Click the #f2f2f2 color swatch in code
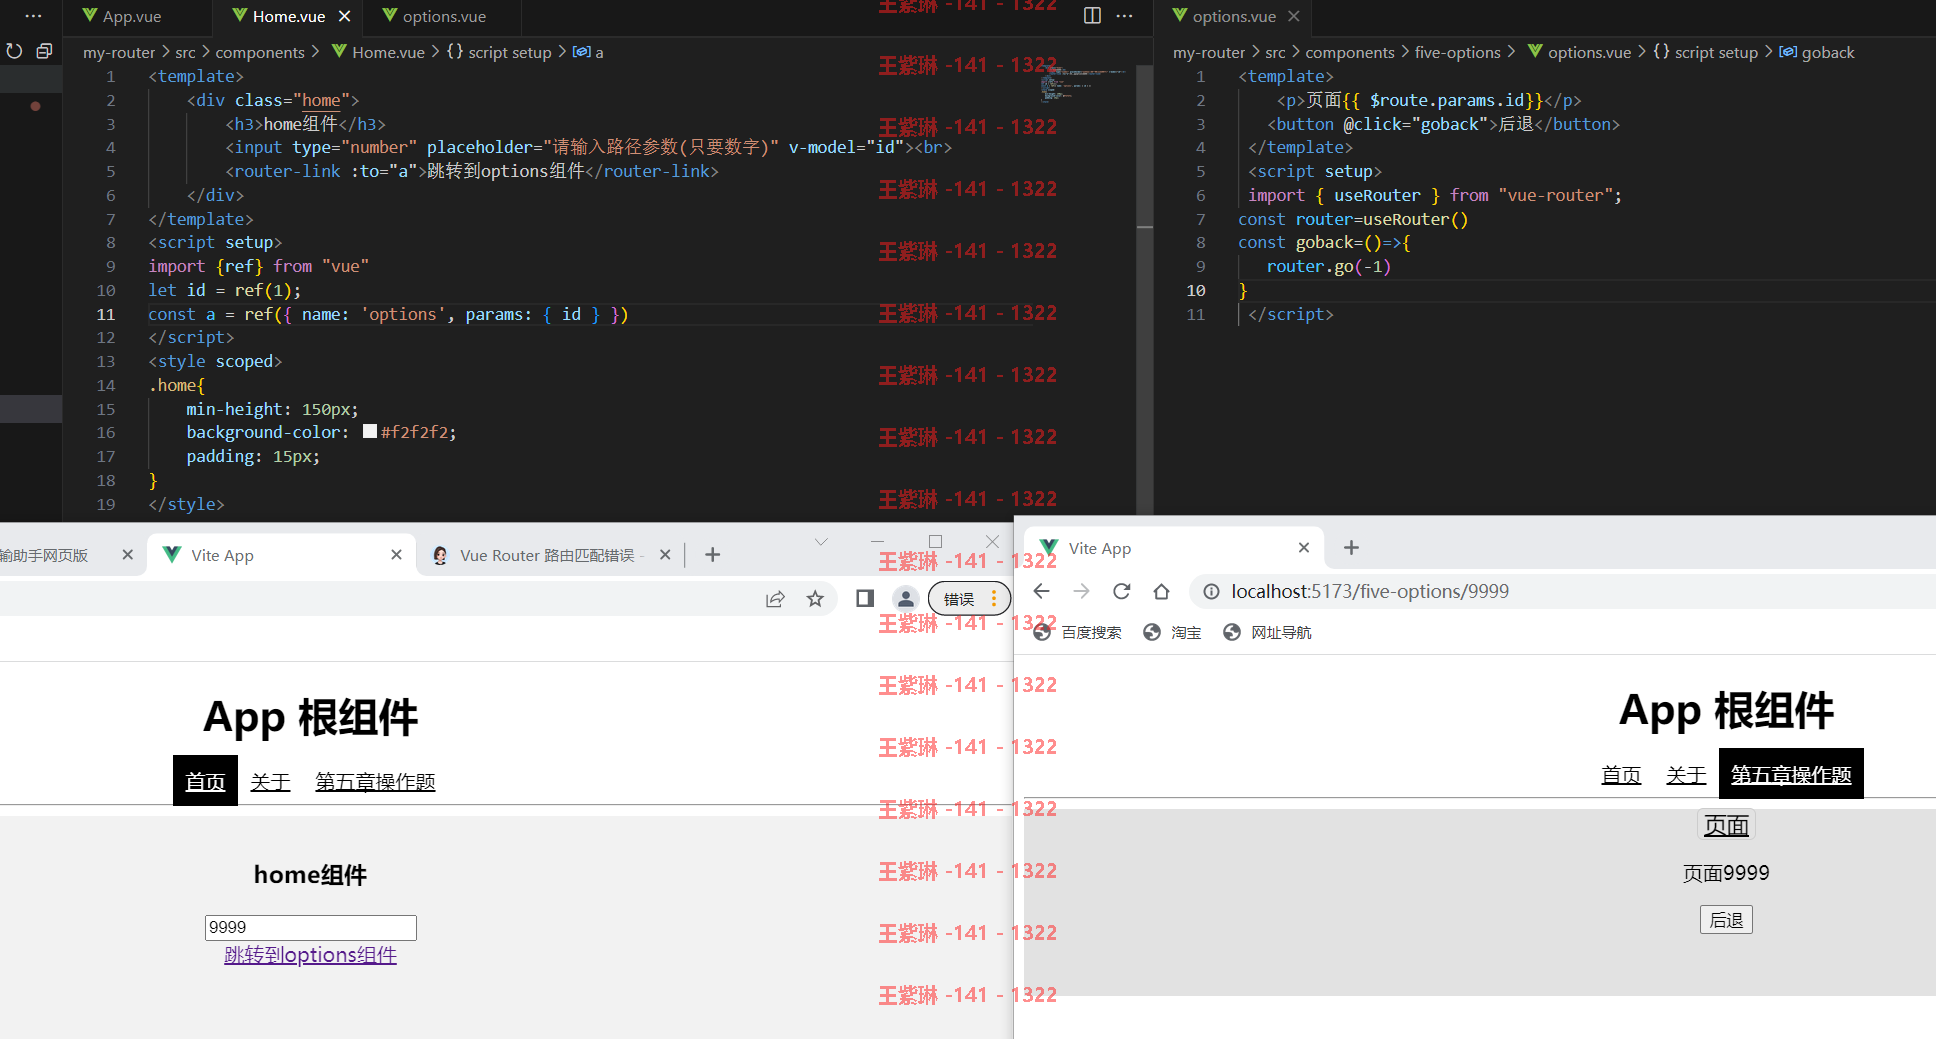Screen dimensions: 1936x1039 coord(370,432)
